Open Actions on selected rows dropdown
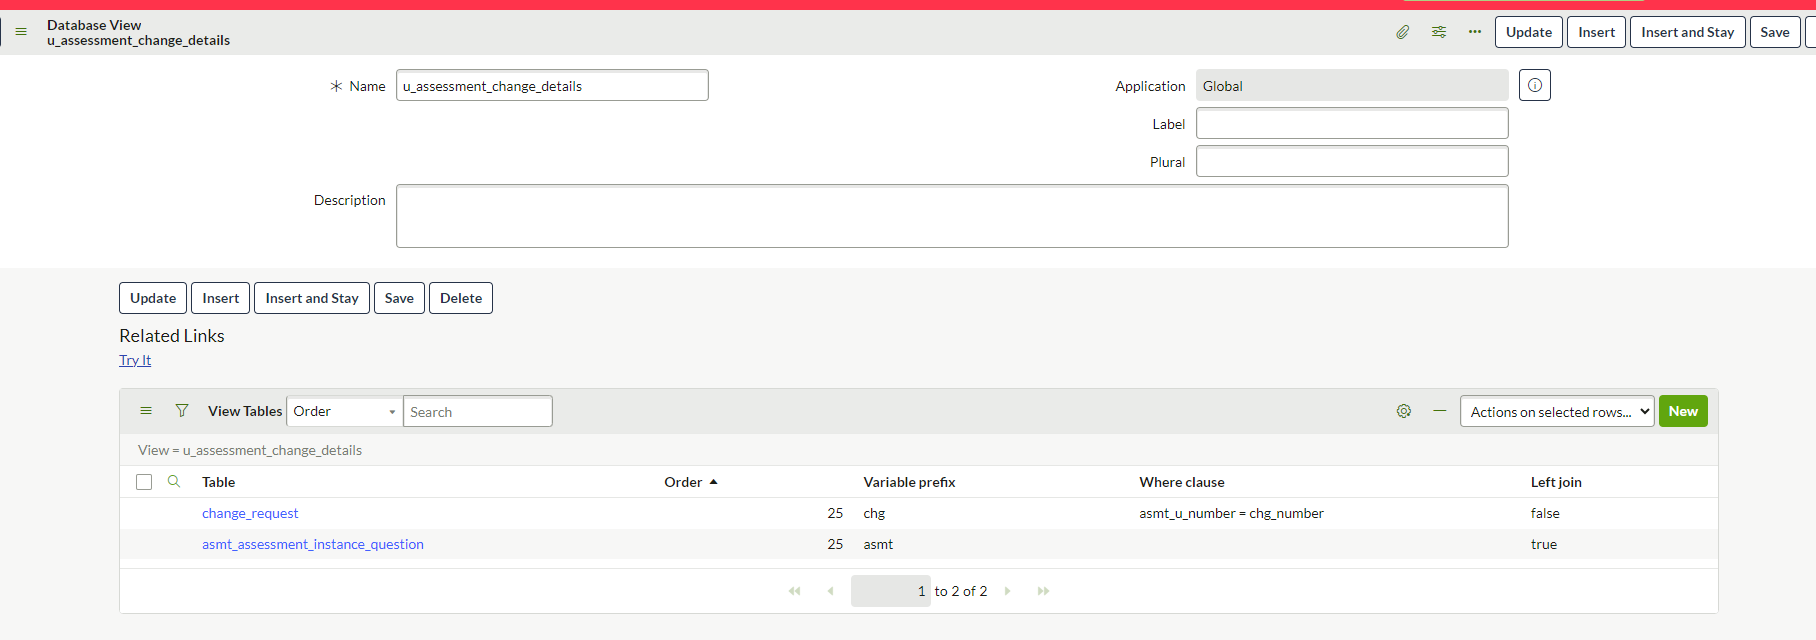The height and width of the screenshot is (640, 1816). (1557, 411)
